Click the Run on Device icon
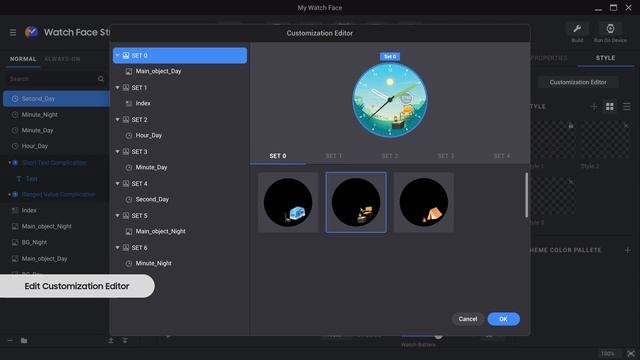This screenshot has height=360, width=640. pos(610,29)
